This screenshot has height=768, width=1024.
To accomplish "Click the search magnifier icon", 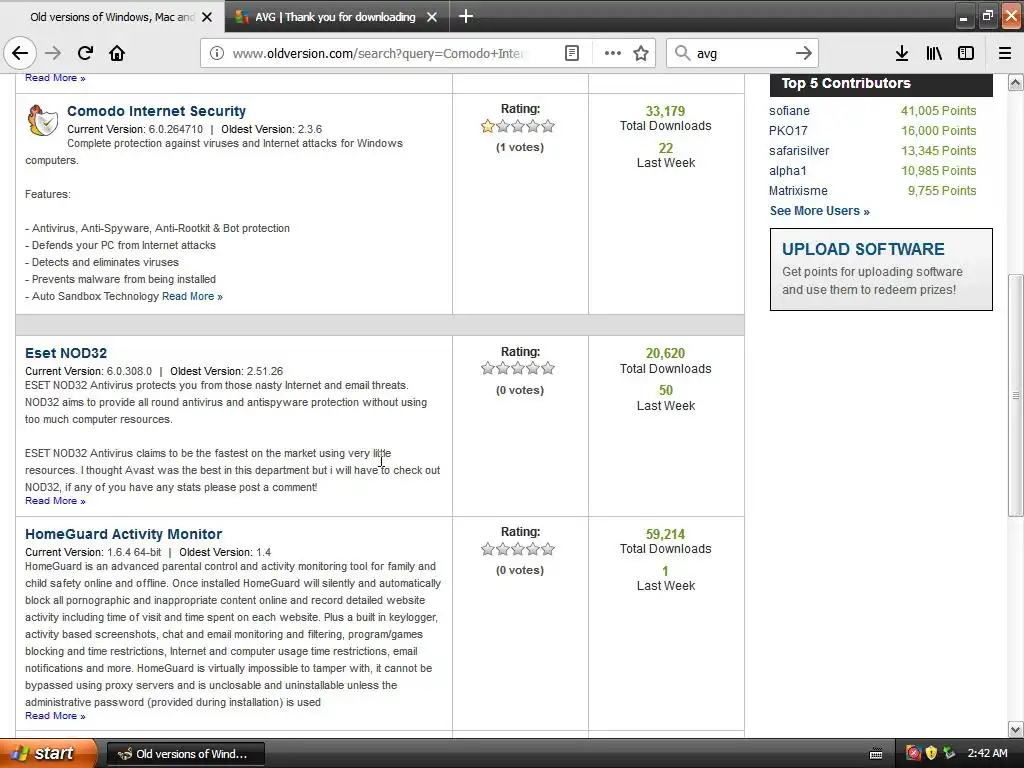I will click(x=682, y=53).
